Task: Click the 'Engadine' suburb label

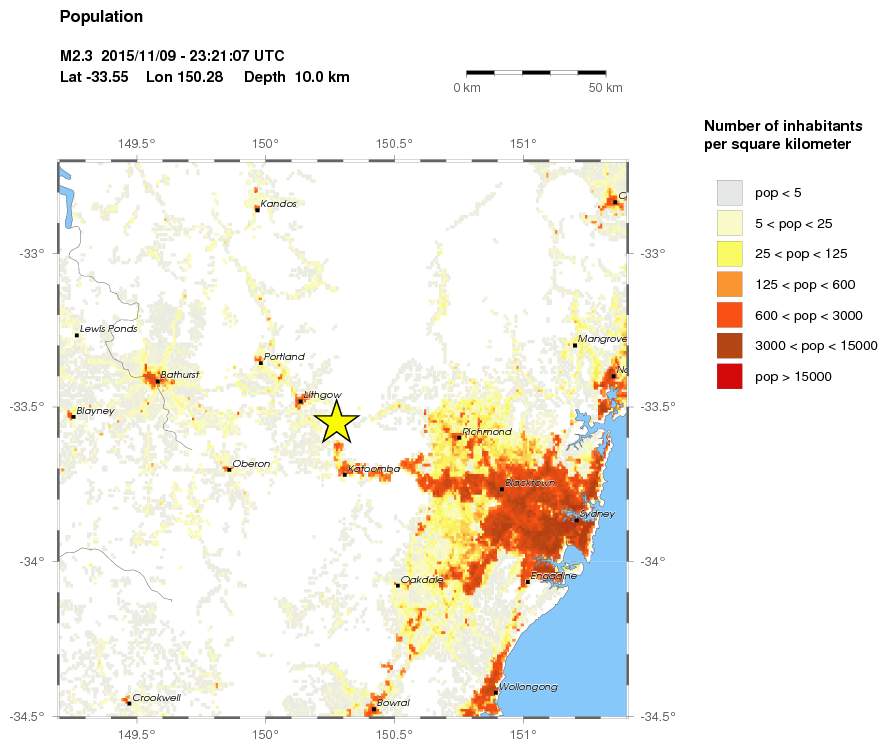Action: [554, 576]
